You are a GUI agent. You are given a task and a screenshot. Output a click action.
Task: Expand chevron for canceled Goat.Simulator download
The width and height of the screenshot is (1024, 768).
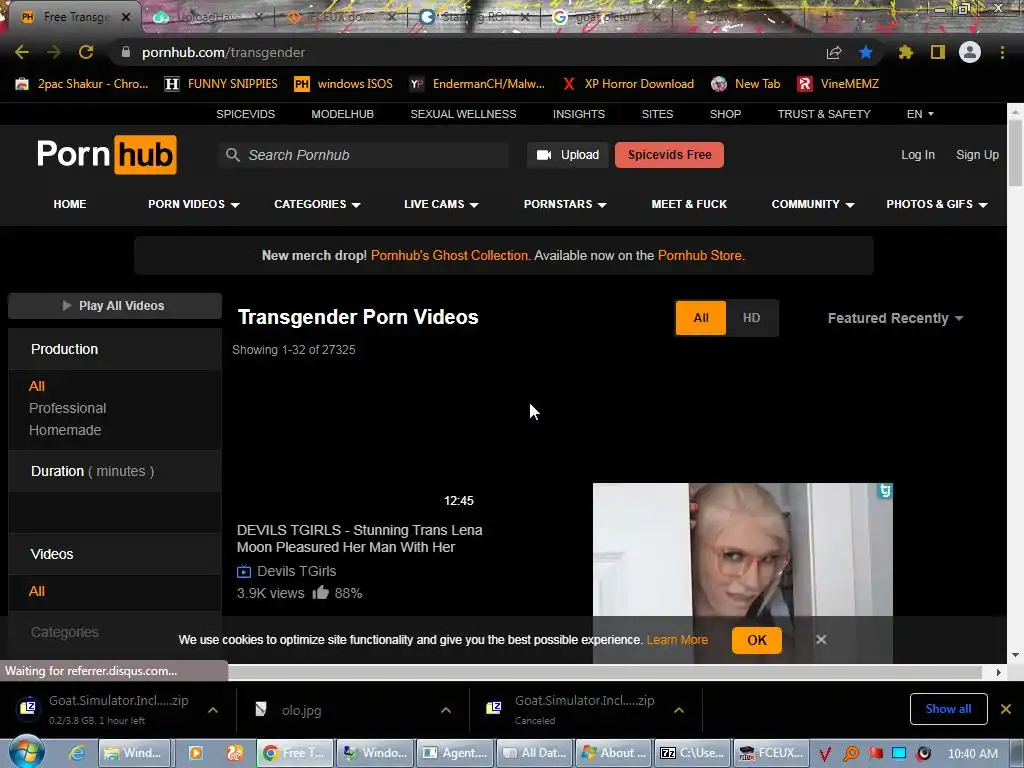tap(679, 710)
